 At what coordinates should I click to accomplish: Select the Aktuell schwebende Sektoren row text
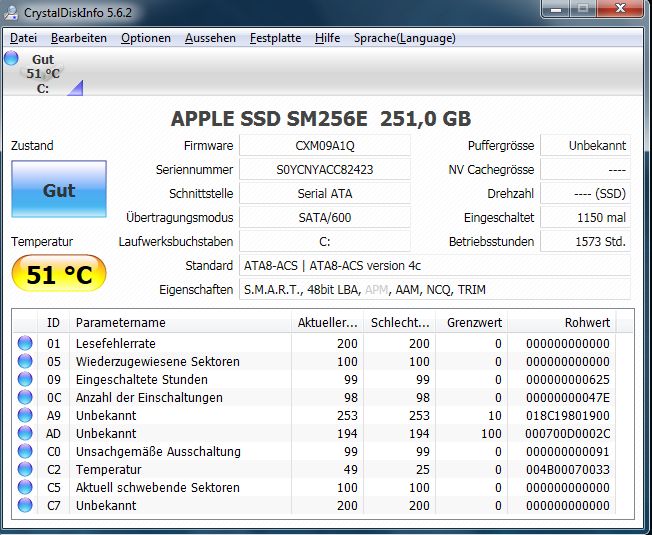pos(158,487)
